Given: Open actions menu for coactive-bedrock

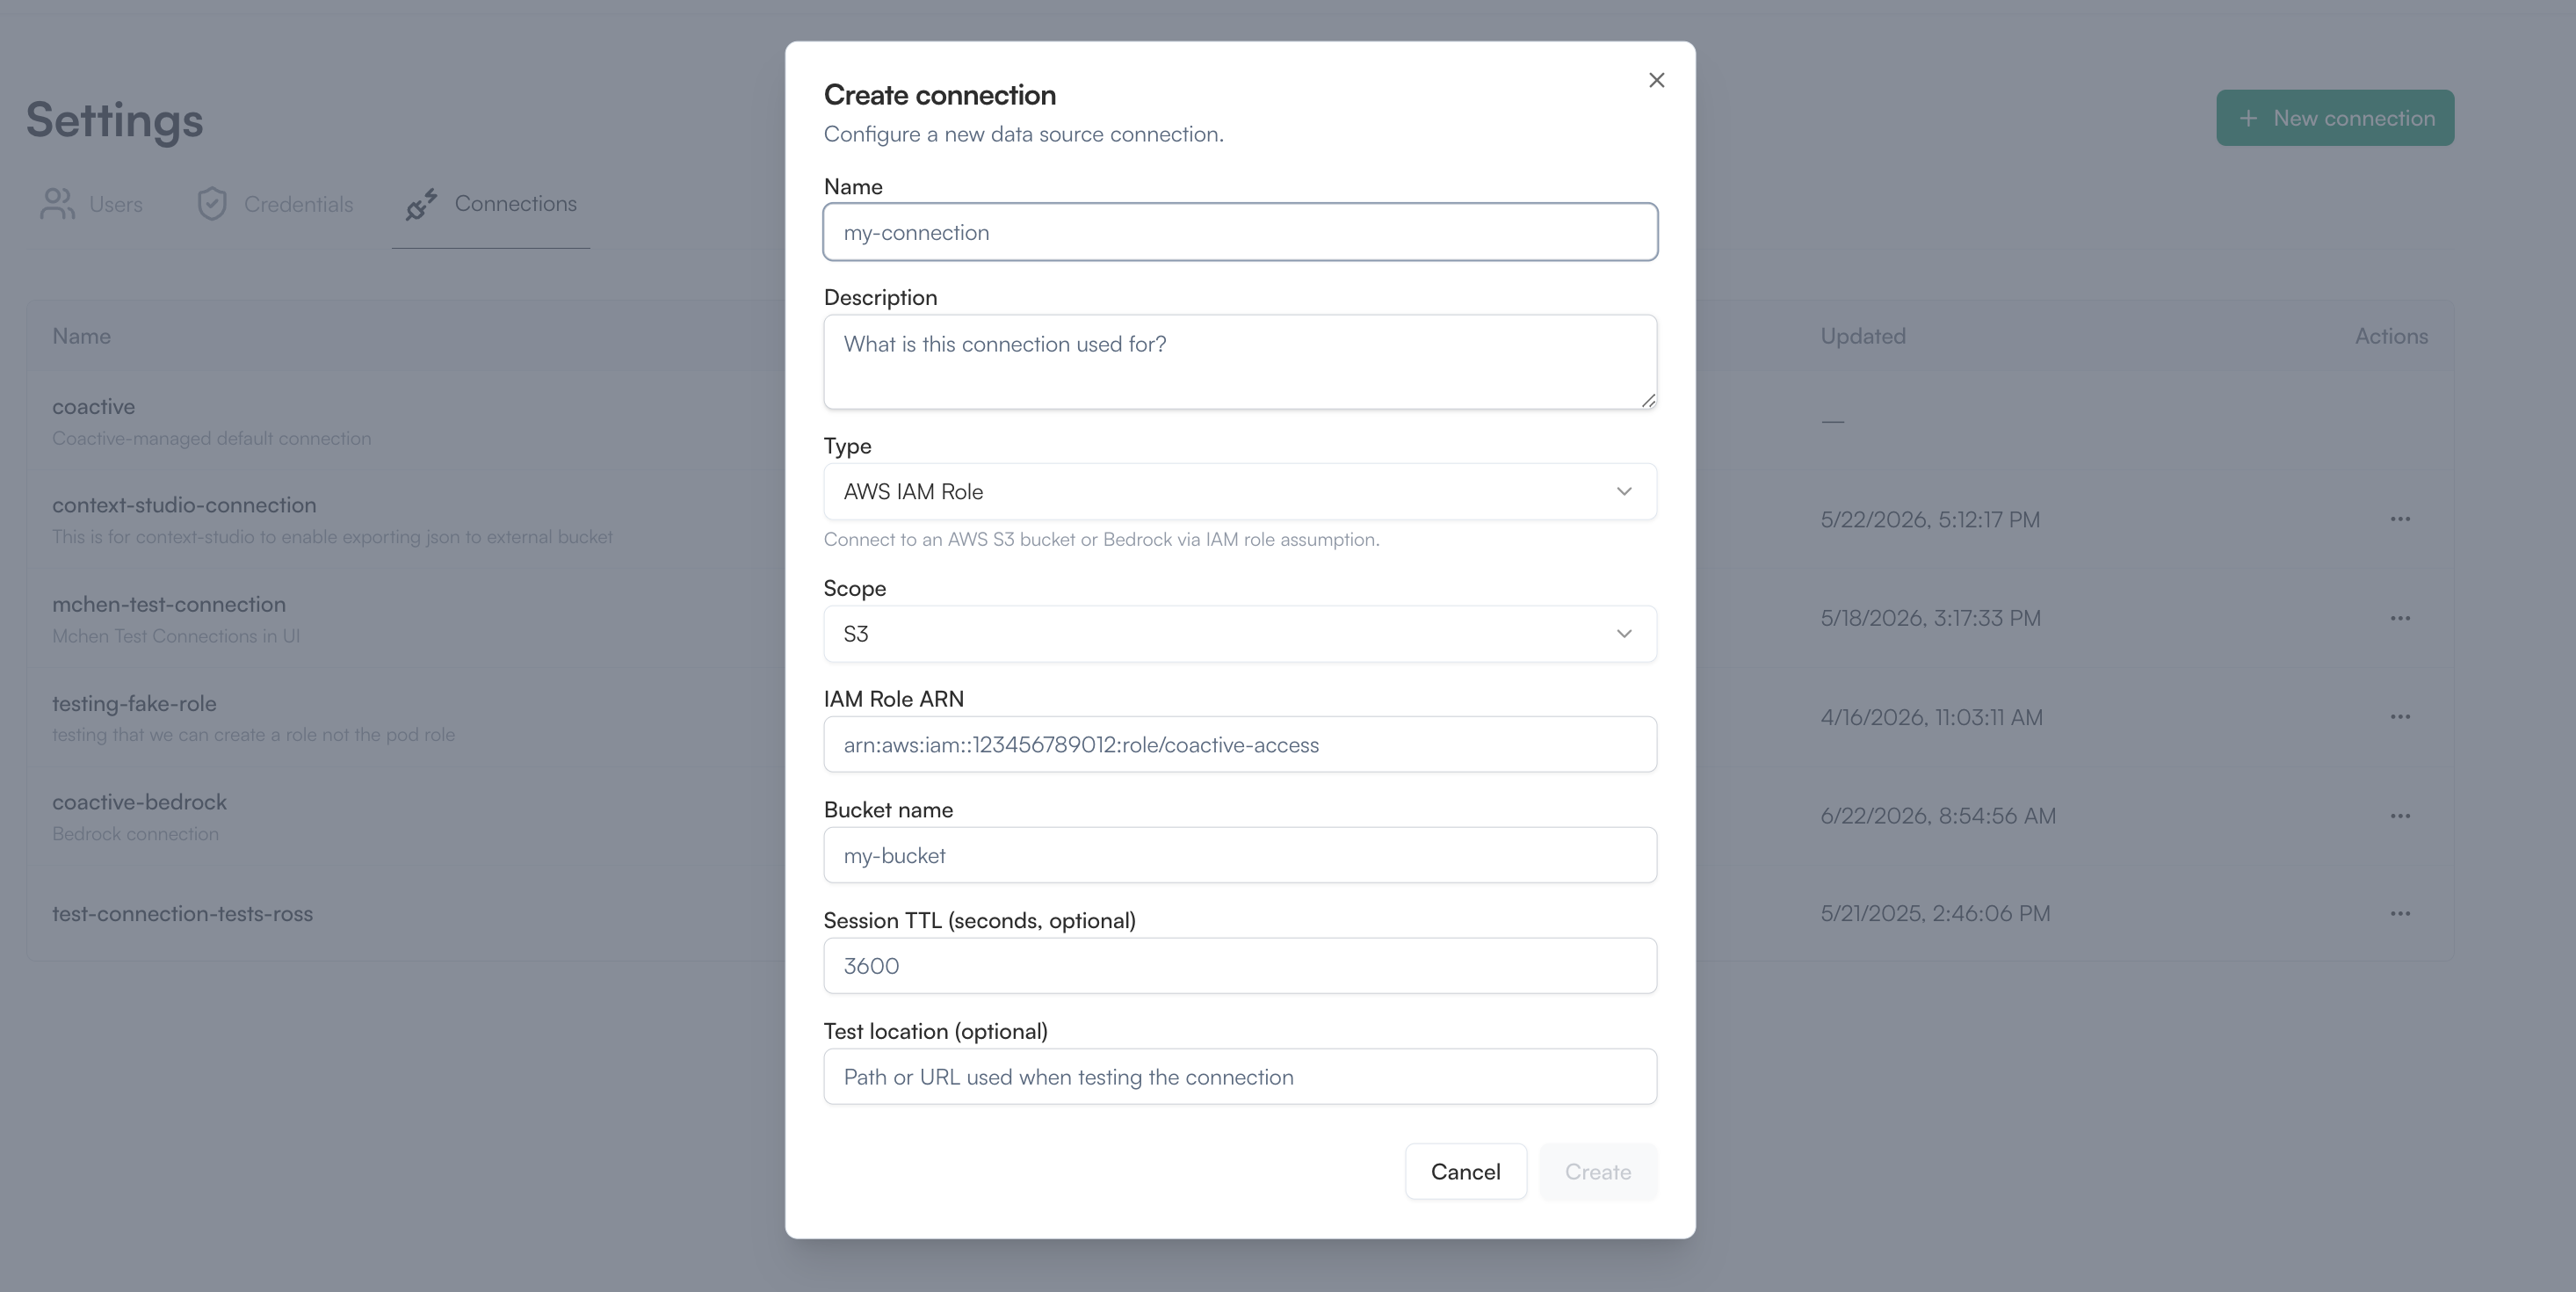Looking at the screenshot, I should pyautogui.click(x=2400, y=816).
